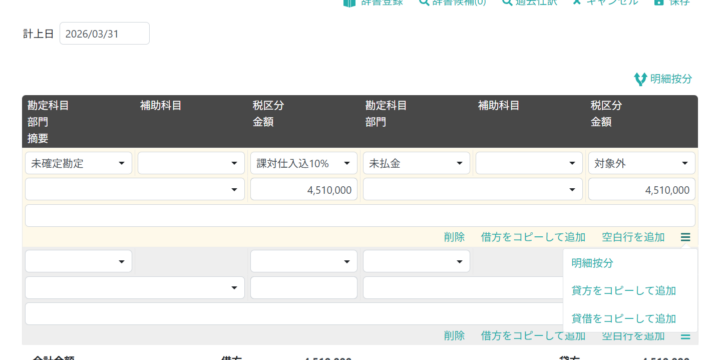Viewport: 720px width, 360px height.
Task: Select 貸借をコピーして追加 from the popup menu
Action: coord(624,318)
